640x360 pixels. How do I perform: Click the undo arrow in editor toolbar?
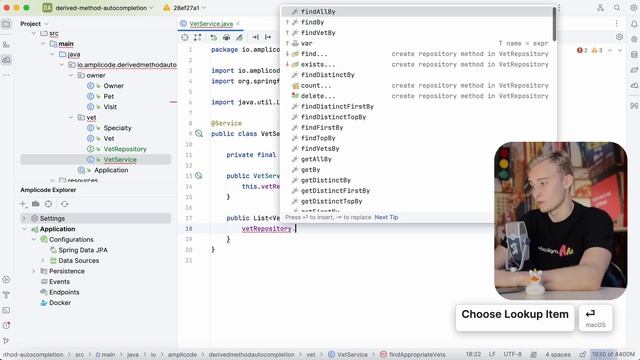coord(213,37)
